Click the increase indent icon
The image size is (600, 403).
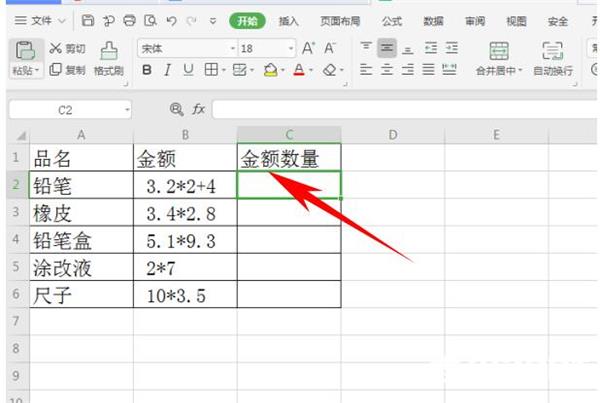tap(452, 48)
